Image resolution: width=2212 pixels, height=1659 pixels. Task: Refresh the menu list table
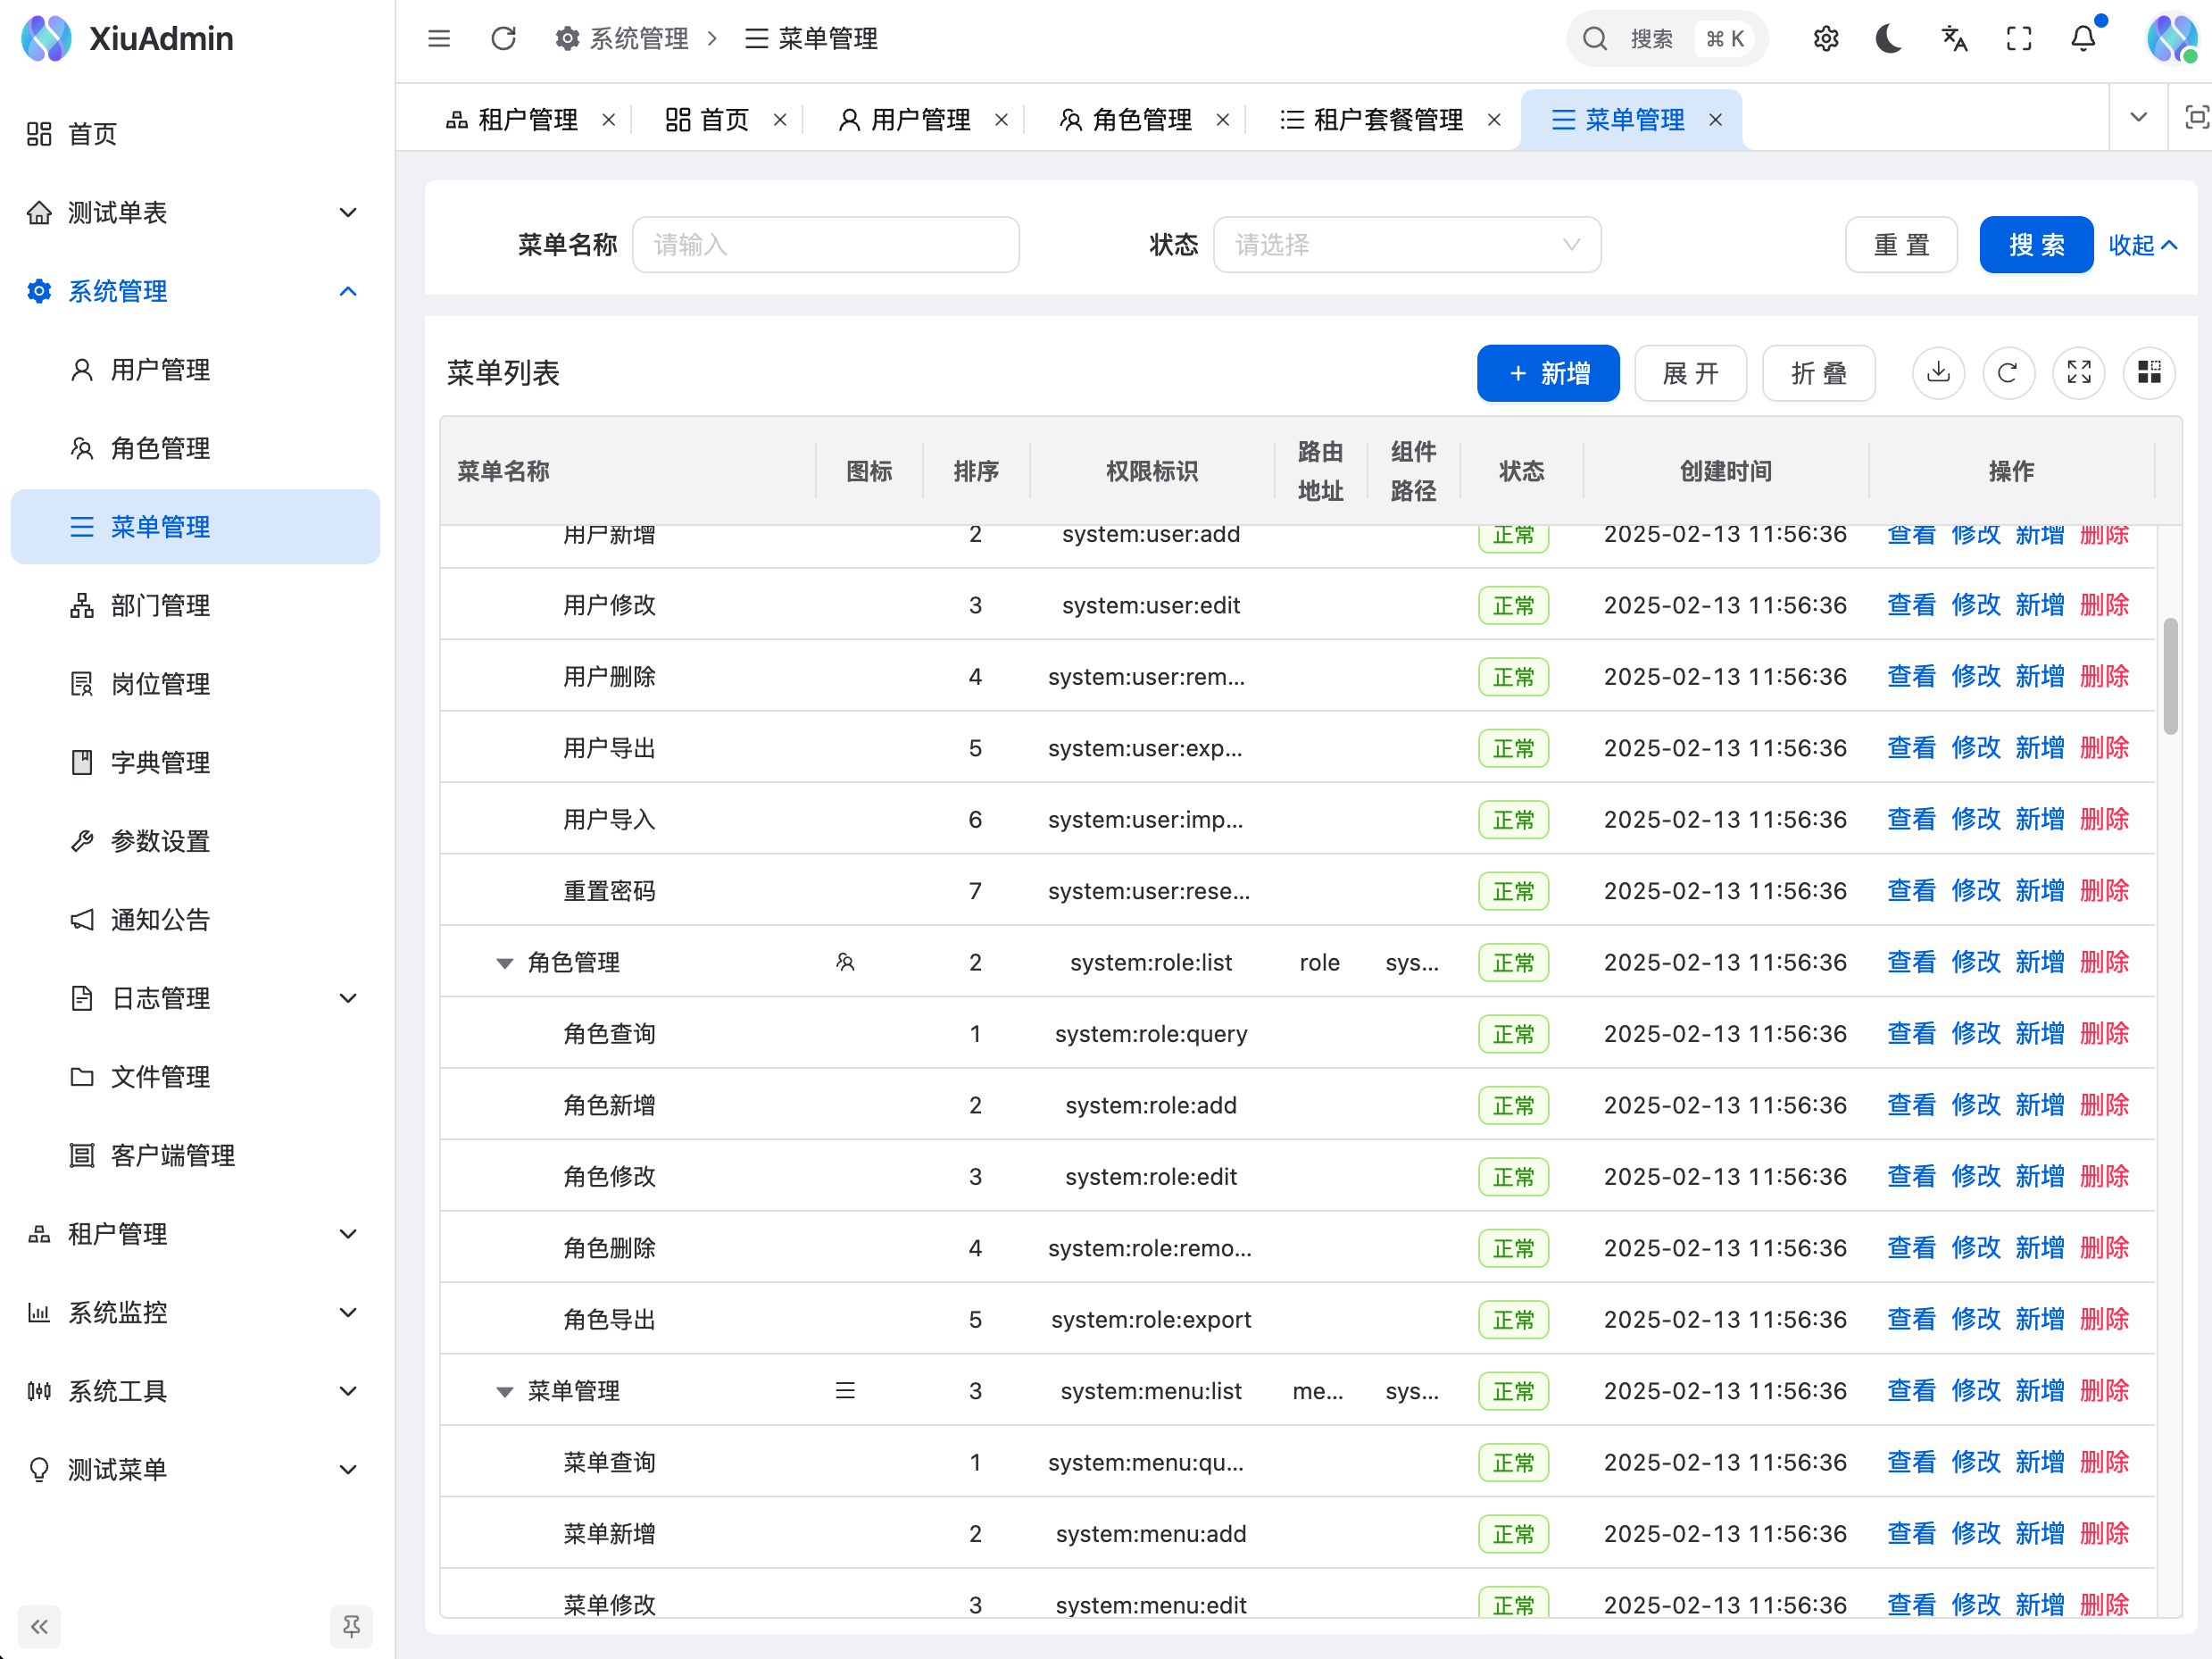pyautogui.click(x=2008, y=373)
